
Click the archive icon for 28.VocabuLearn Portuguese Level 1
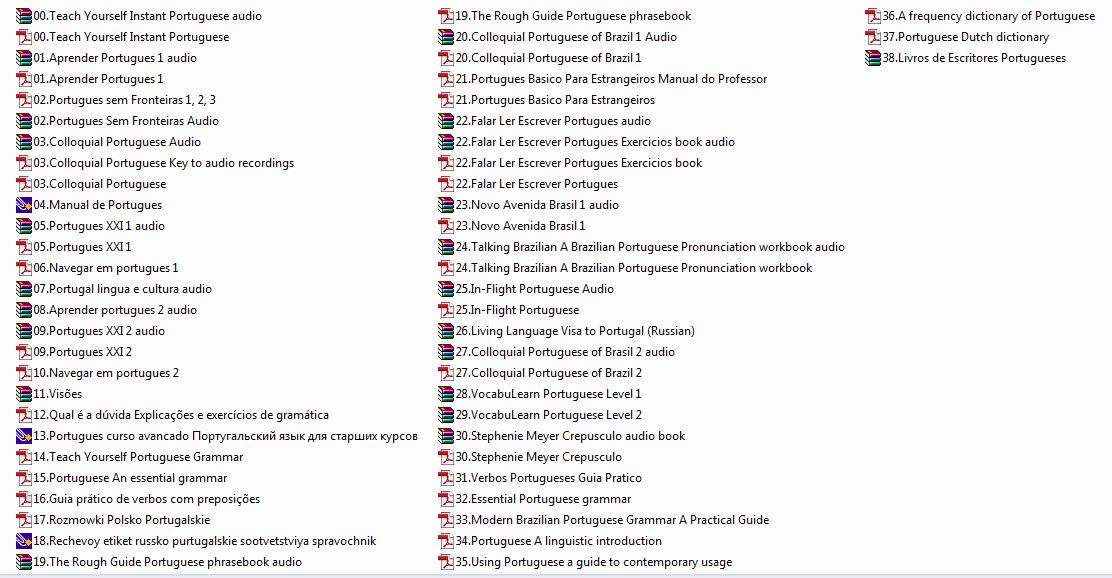pos(447,394)
